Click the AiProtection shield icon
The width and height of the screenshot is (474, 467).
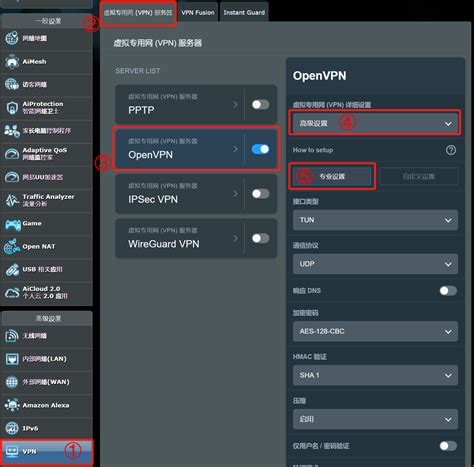click(x=12, y=108)
